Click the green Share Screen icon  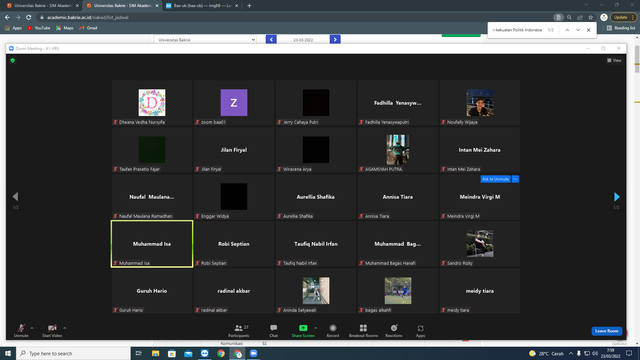(x=303, y=328)
